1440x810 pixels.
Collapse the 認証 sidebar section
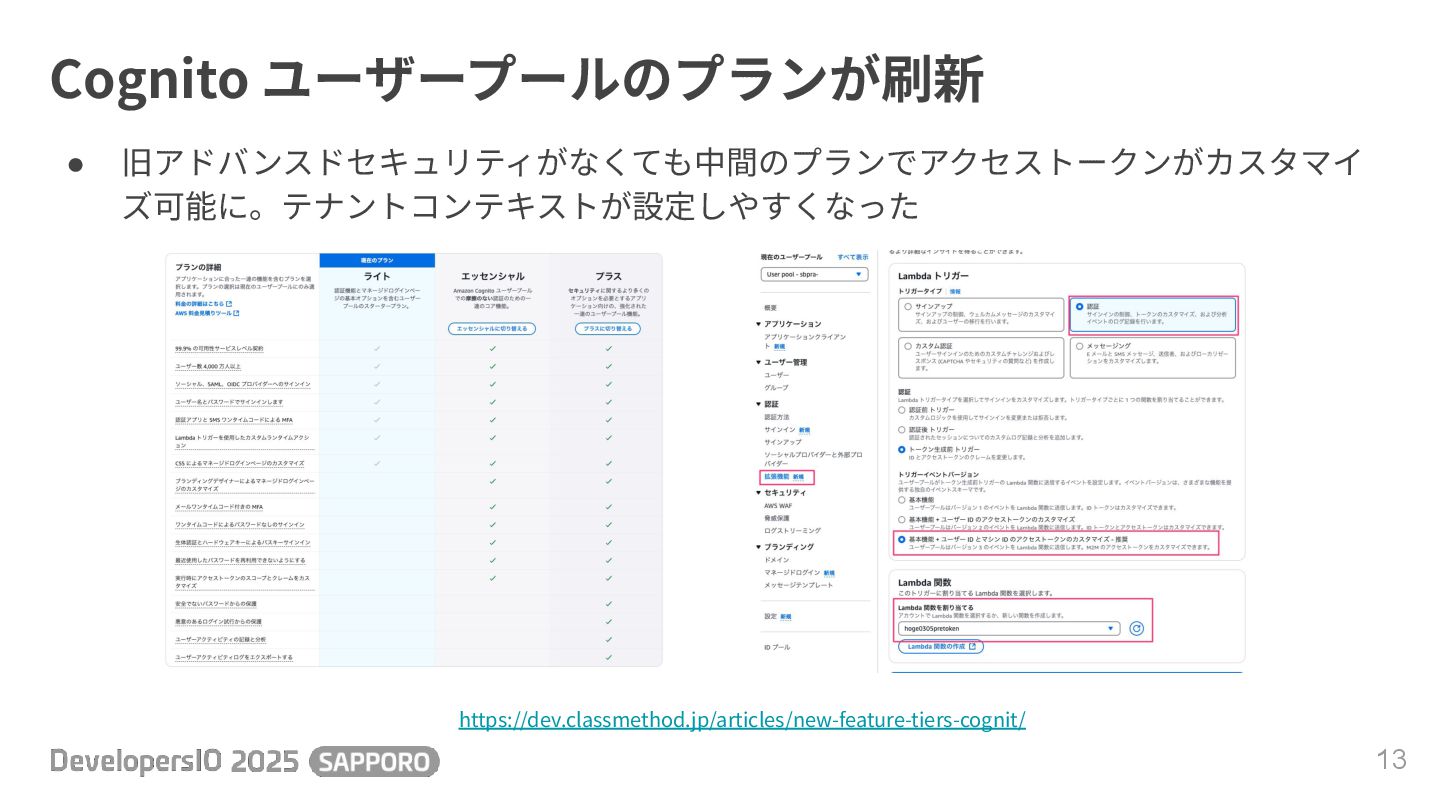(x=758, y=404)
